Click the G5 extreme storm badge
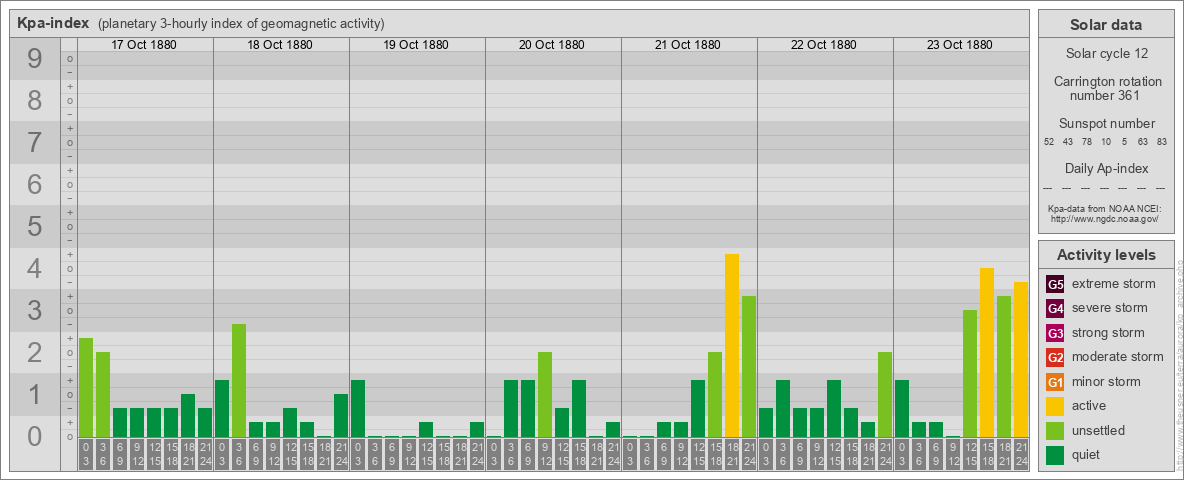 [1055, 284]
